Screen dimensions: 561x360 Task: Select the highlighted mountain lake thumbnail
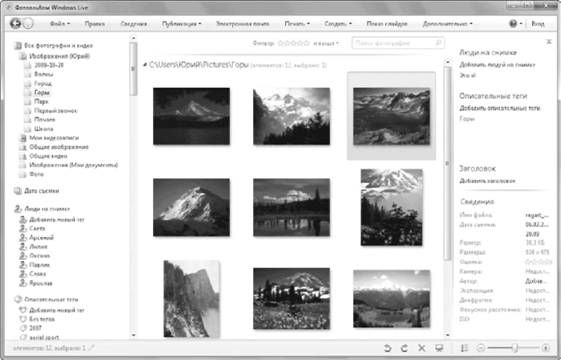tap(391, 116)
